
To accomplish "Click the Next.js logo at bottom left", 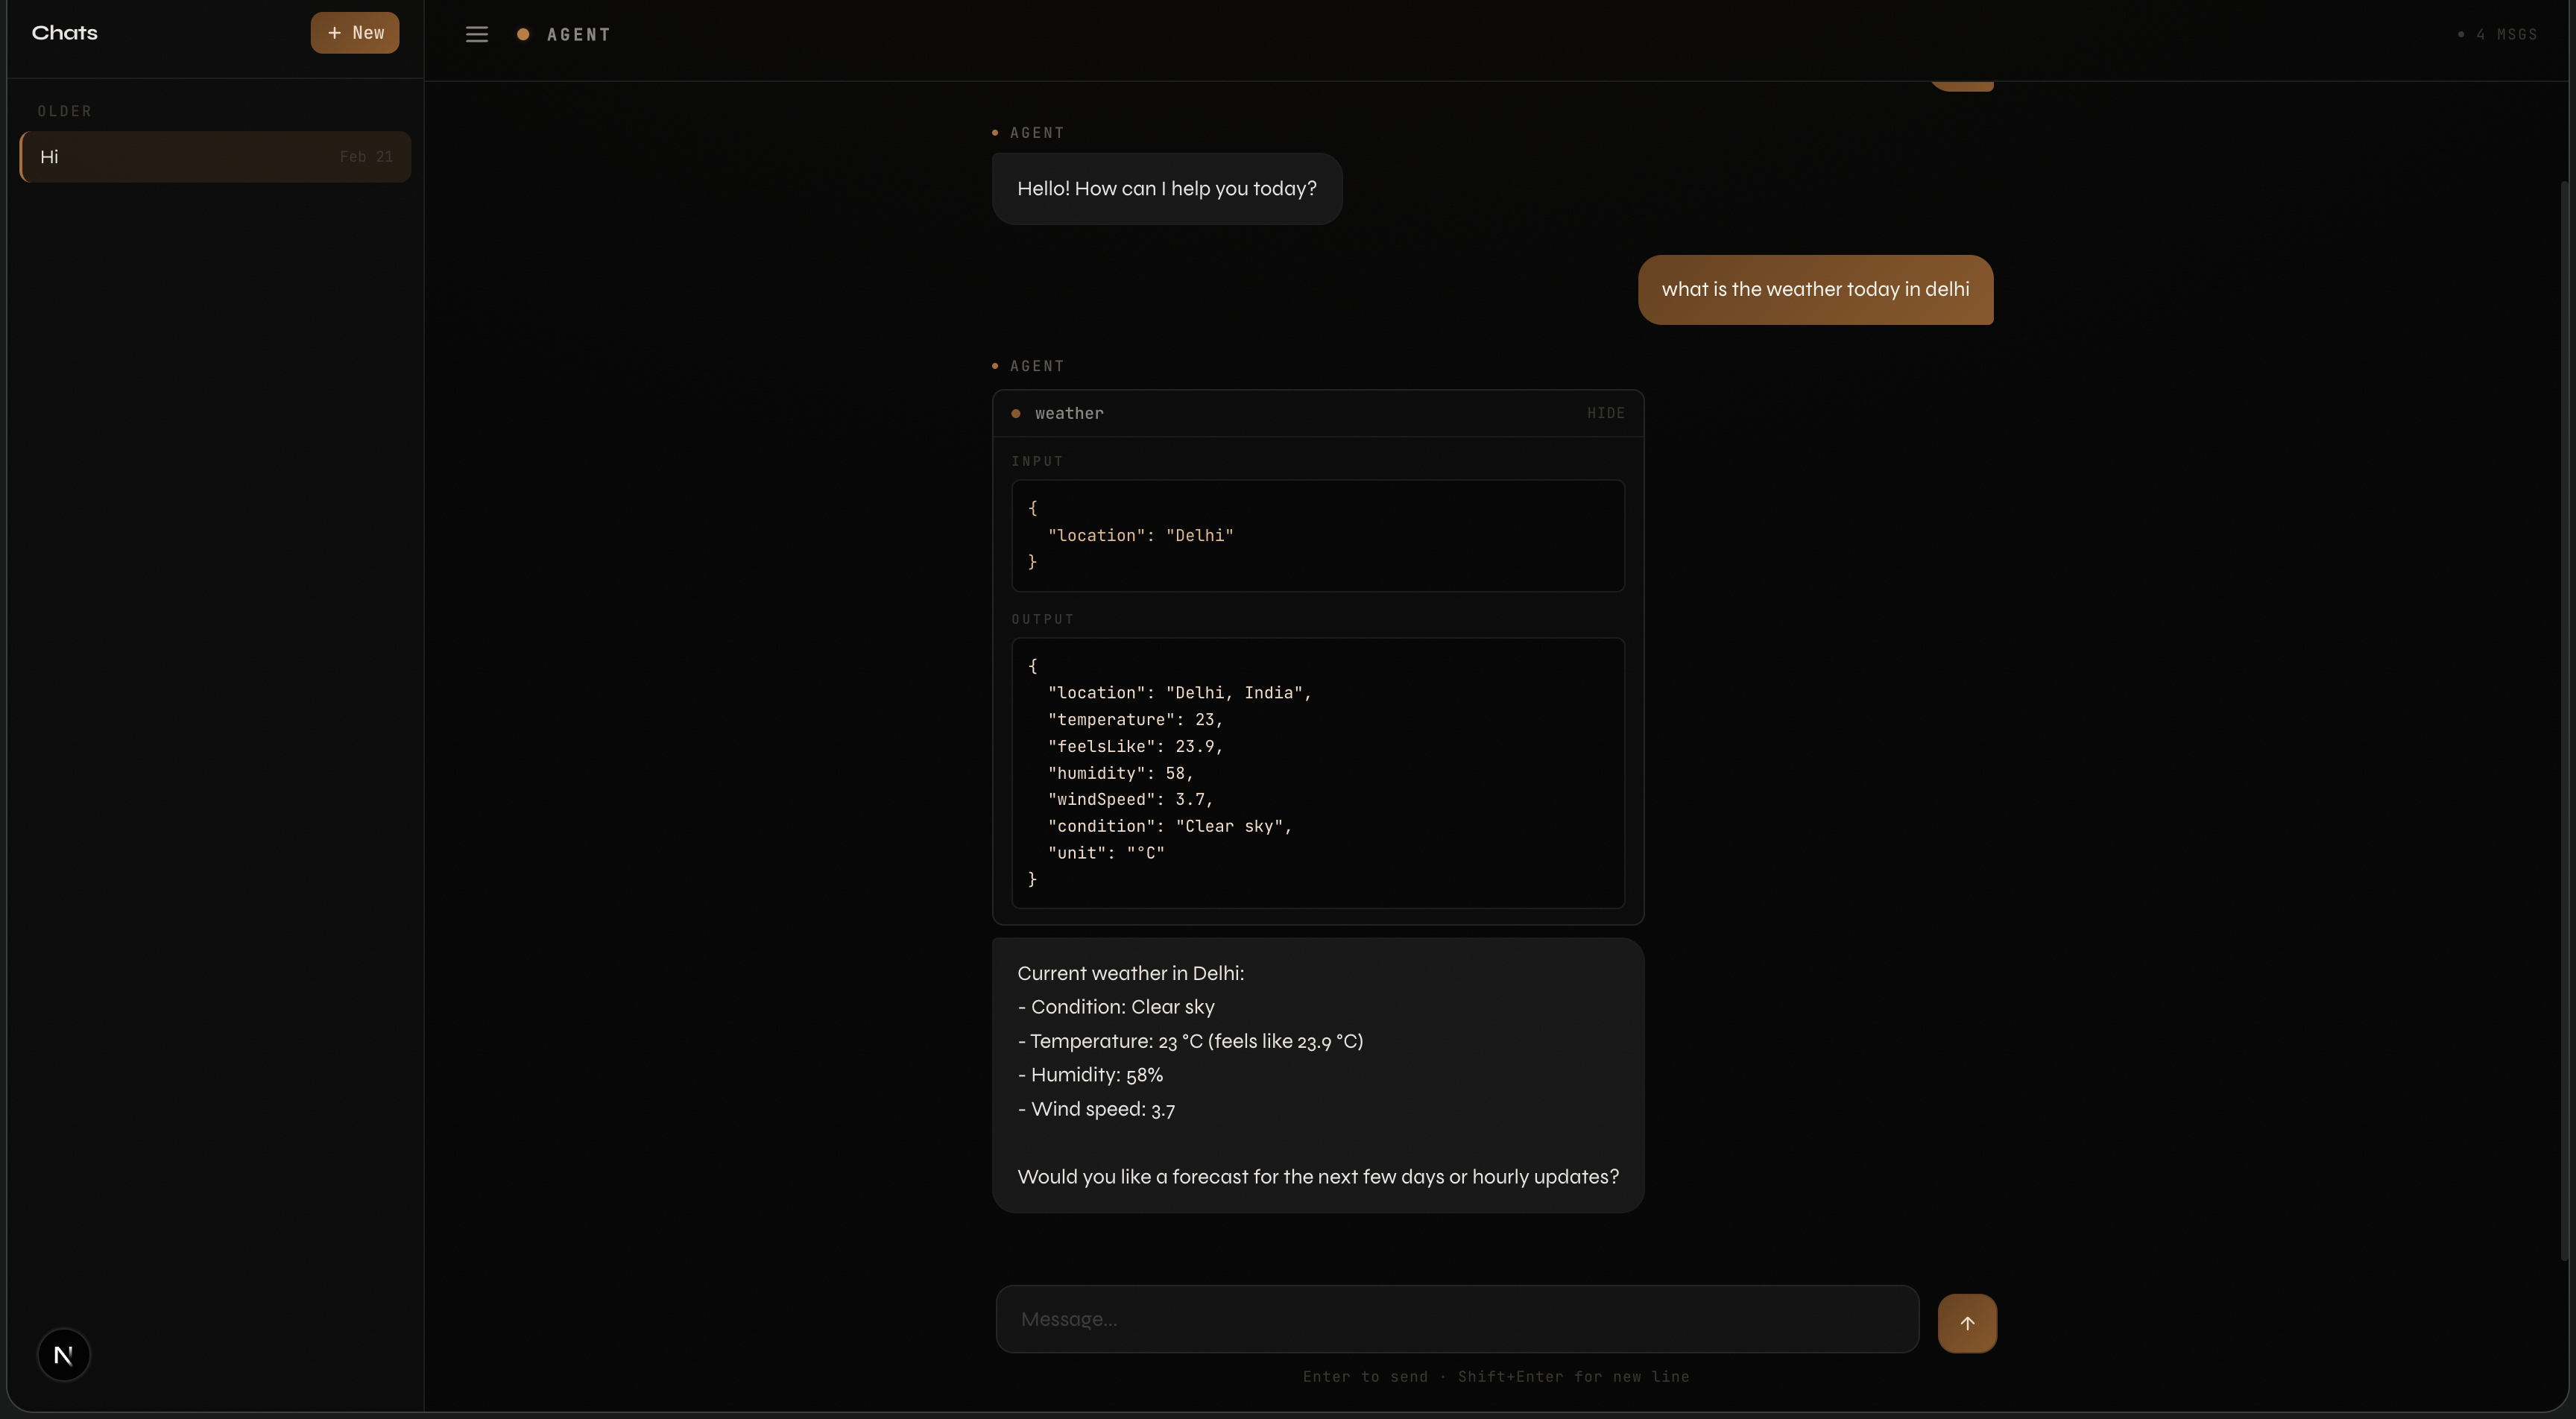I will [63, 1354].
